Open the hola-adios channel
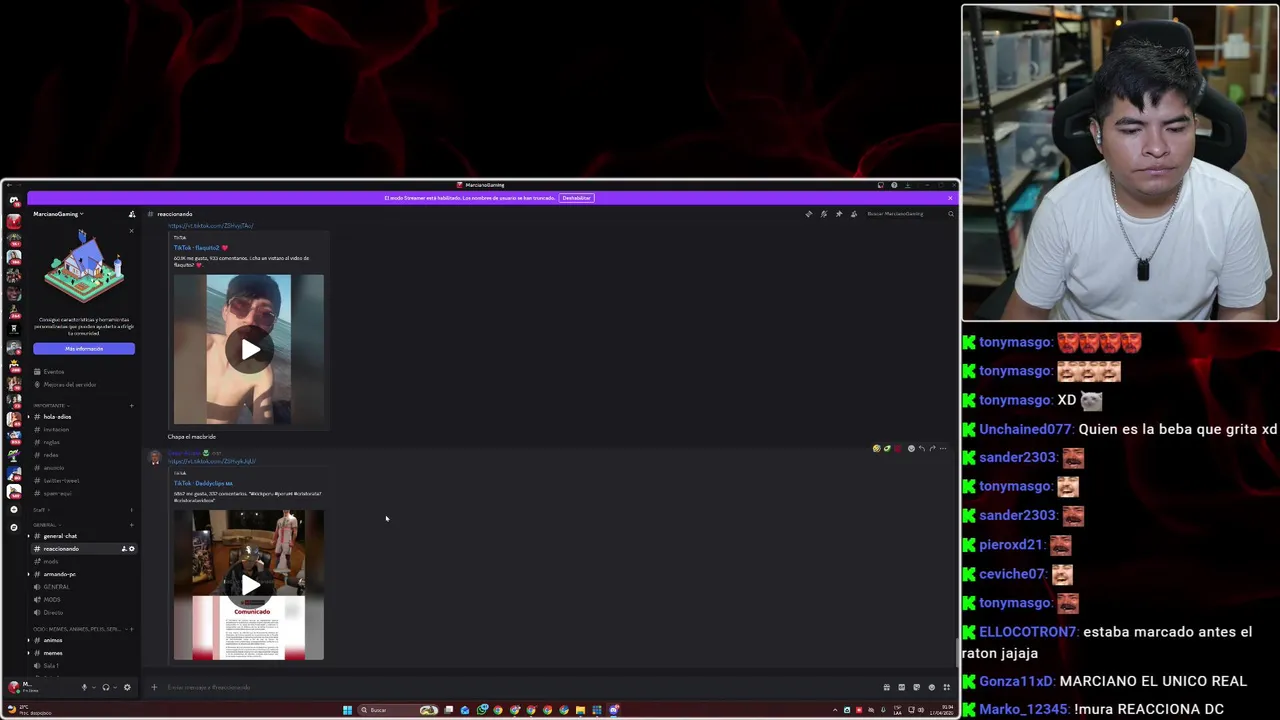Viewport: 1280px width, 720px height. (x=57, y=417)
